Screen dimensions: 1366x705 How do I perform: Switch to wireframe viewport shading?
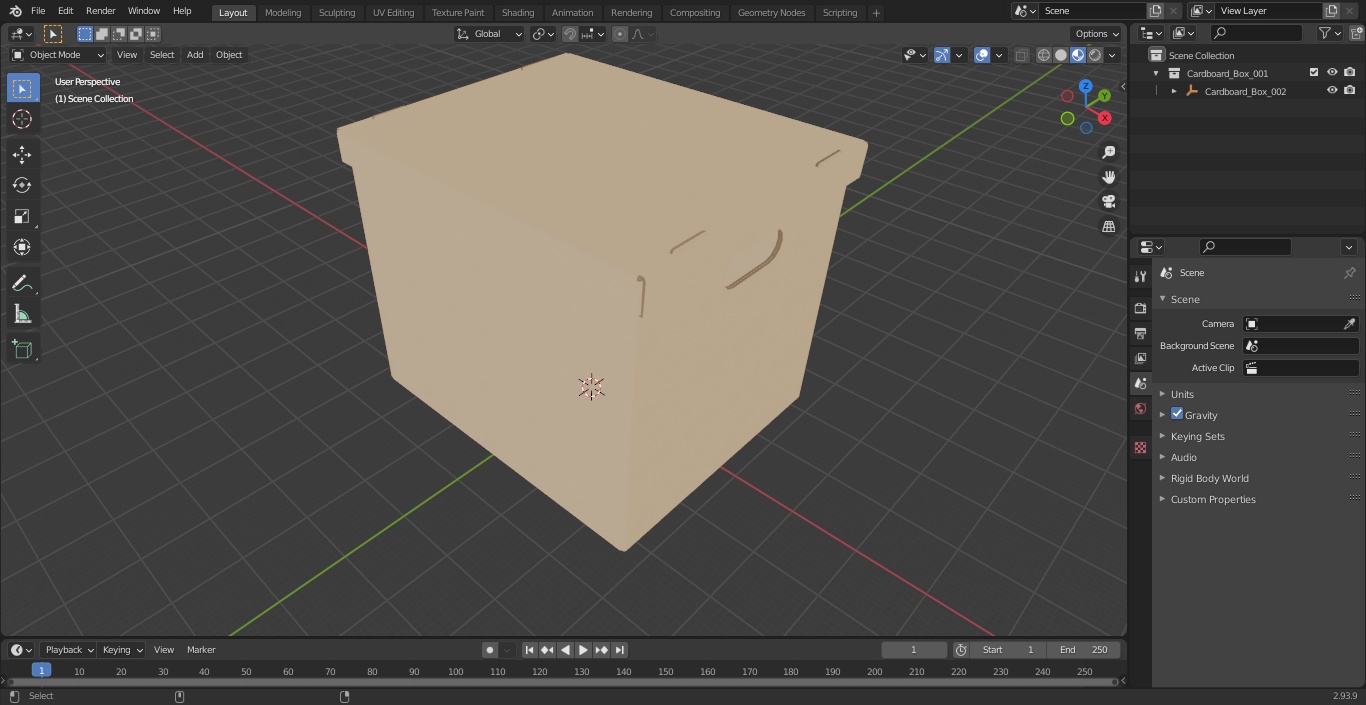click(1044, 55)
